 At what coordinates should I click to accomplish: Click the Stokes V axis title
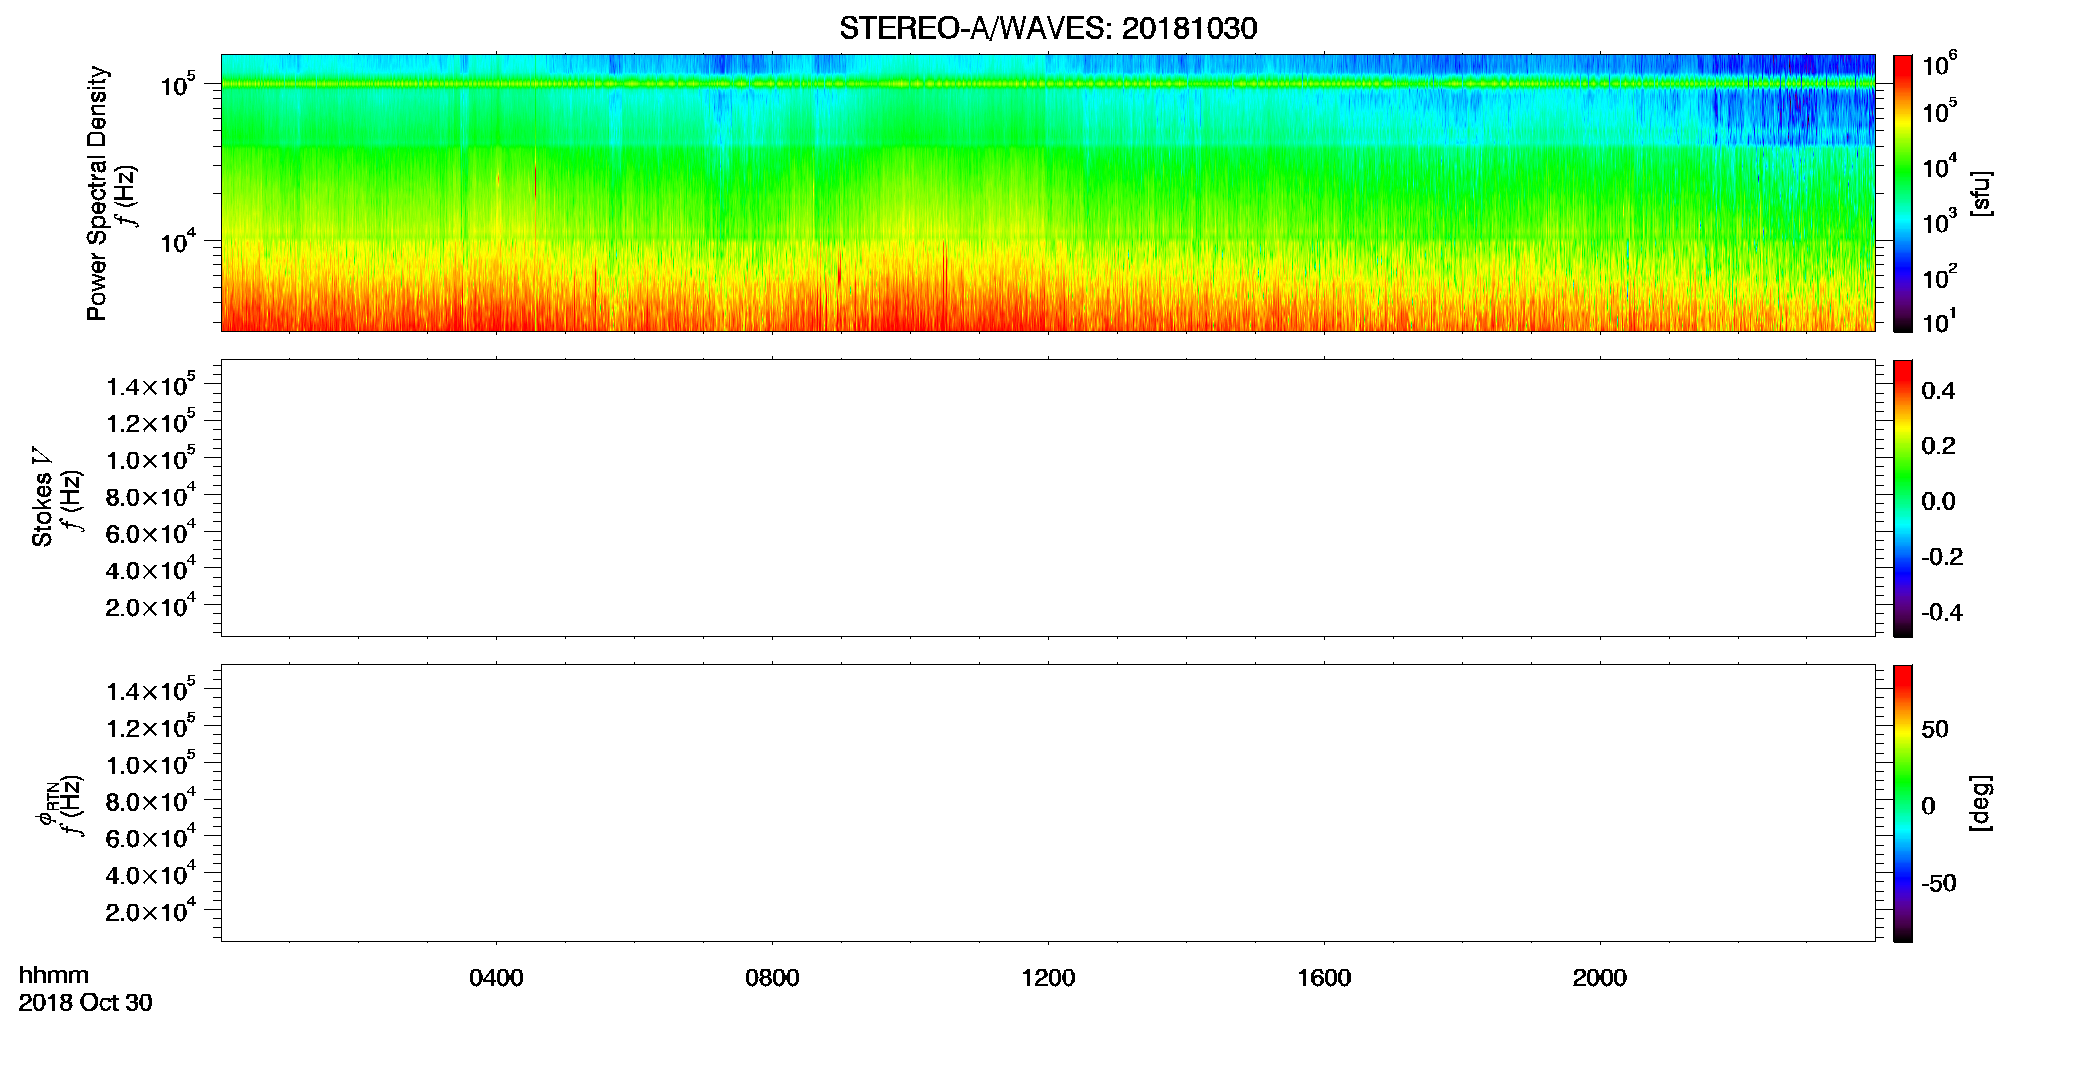(42, 498)
